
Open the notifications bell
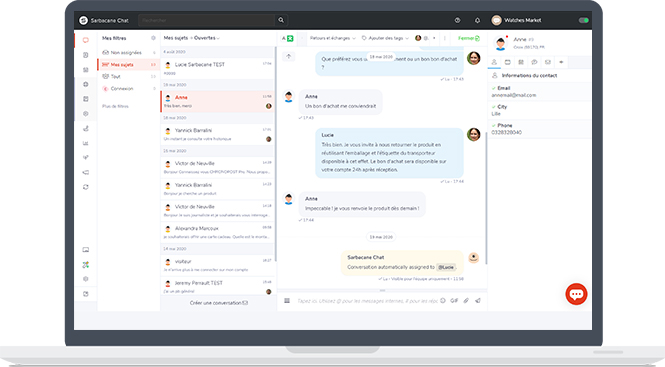coord(477,20)
